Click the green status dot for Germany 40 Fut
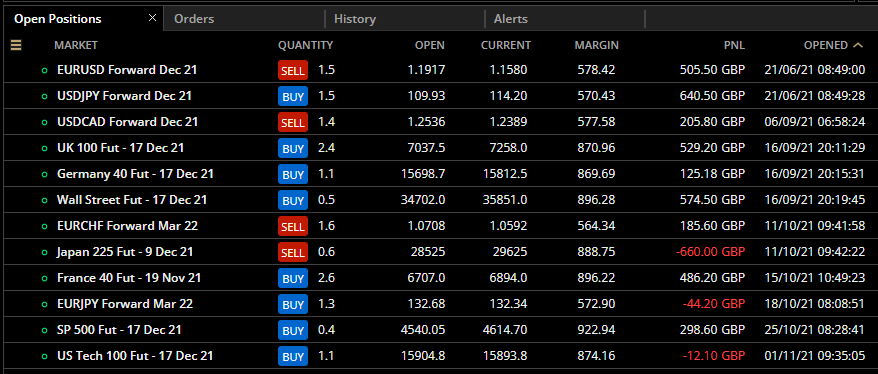 click(44, 174)
